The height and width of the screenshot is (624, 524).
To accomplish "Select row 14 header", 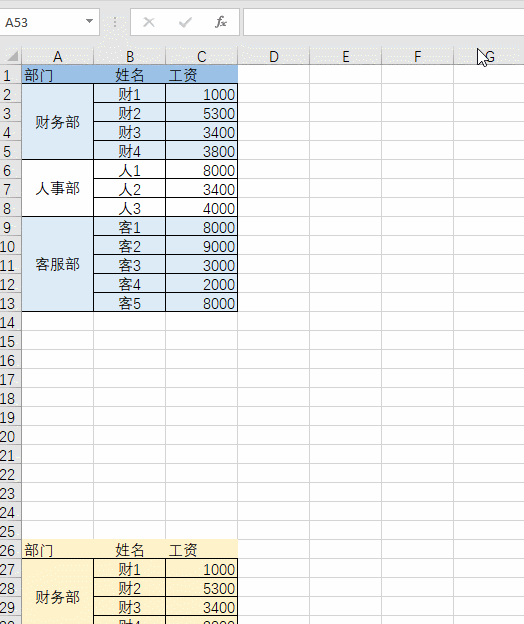I will 10,322.
